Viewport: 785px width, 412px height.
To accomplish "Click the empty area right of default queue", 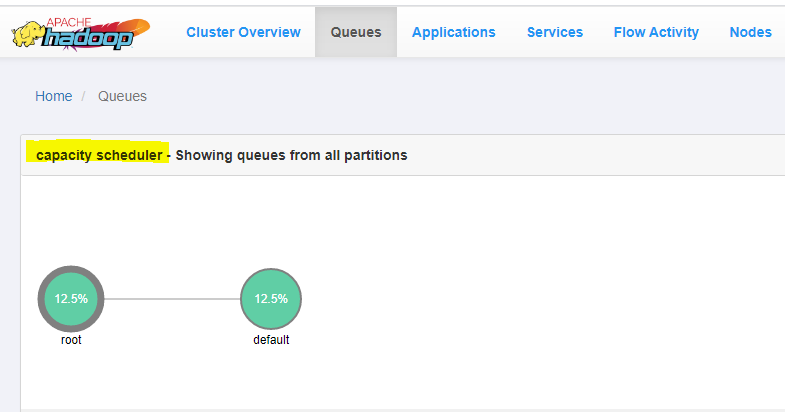I will (520, 298).
